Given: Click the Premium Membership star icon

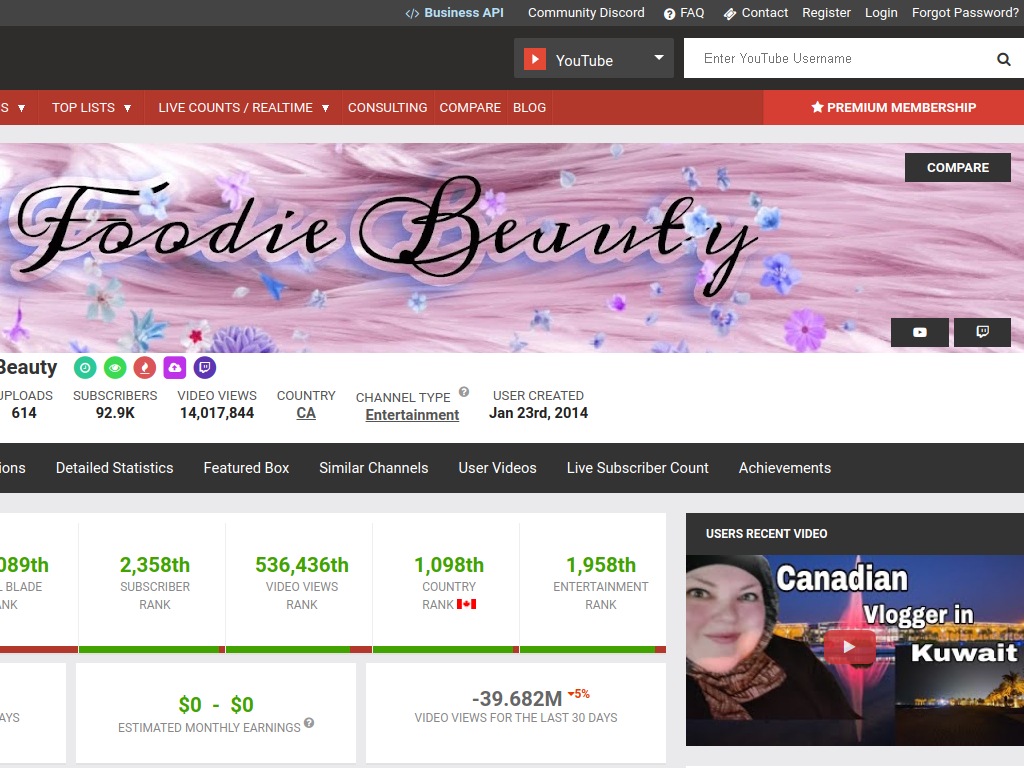Looking at the screenshot, I should pos(817,107).
